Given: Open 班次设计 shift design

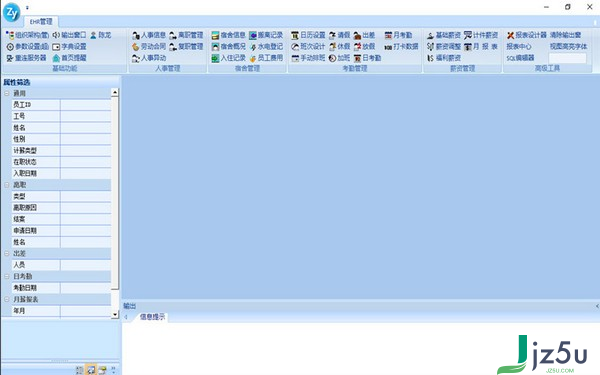Looking at the screenshot, I should [x=308, y=47].
